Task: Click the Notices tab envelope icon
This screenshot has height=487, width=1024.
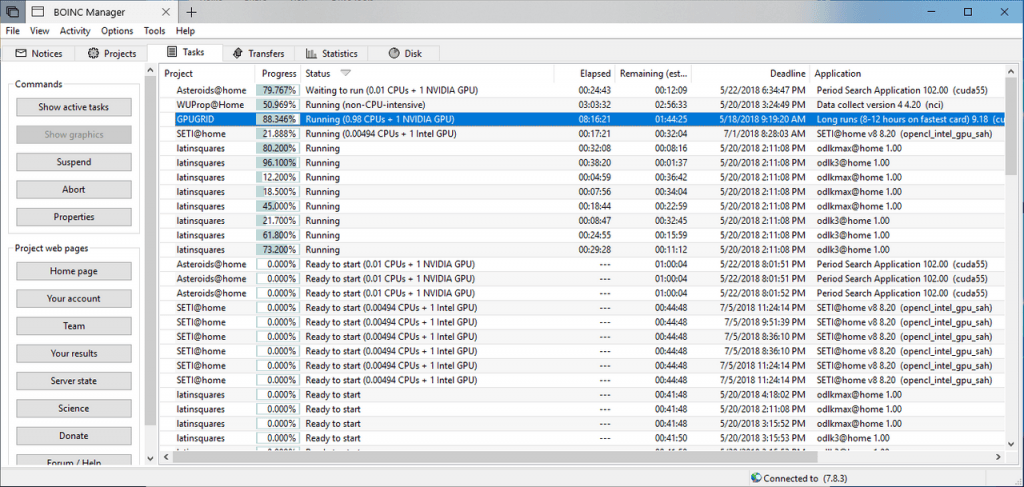Action: click(21, 54)
